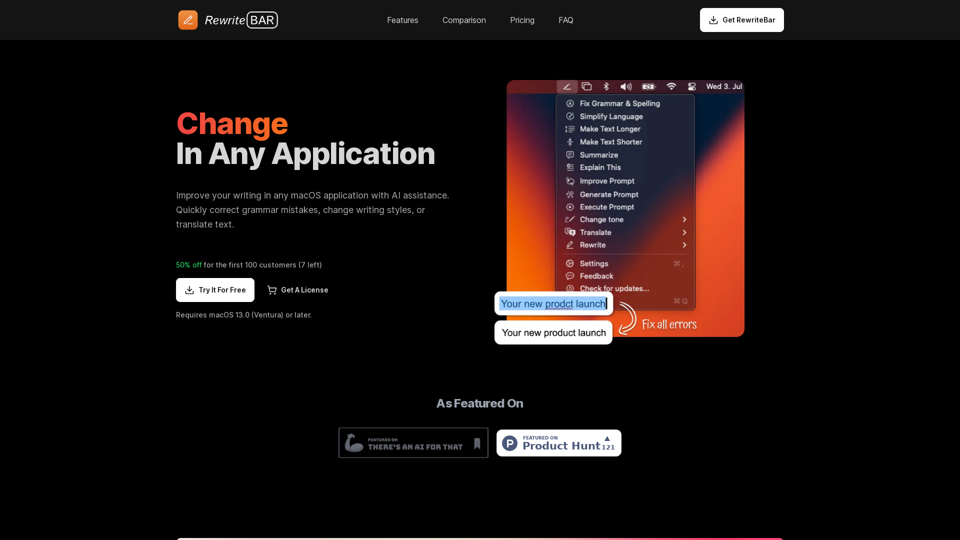
Task: Click the volume speaker icon in menu bar
Action: click(626, 86)
